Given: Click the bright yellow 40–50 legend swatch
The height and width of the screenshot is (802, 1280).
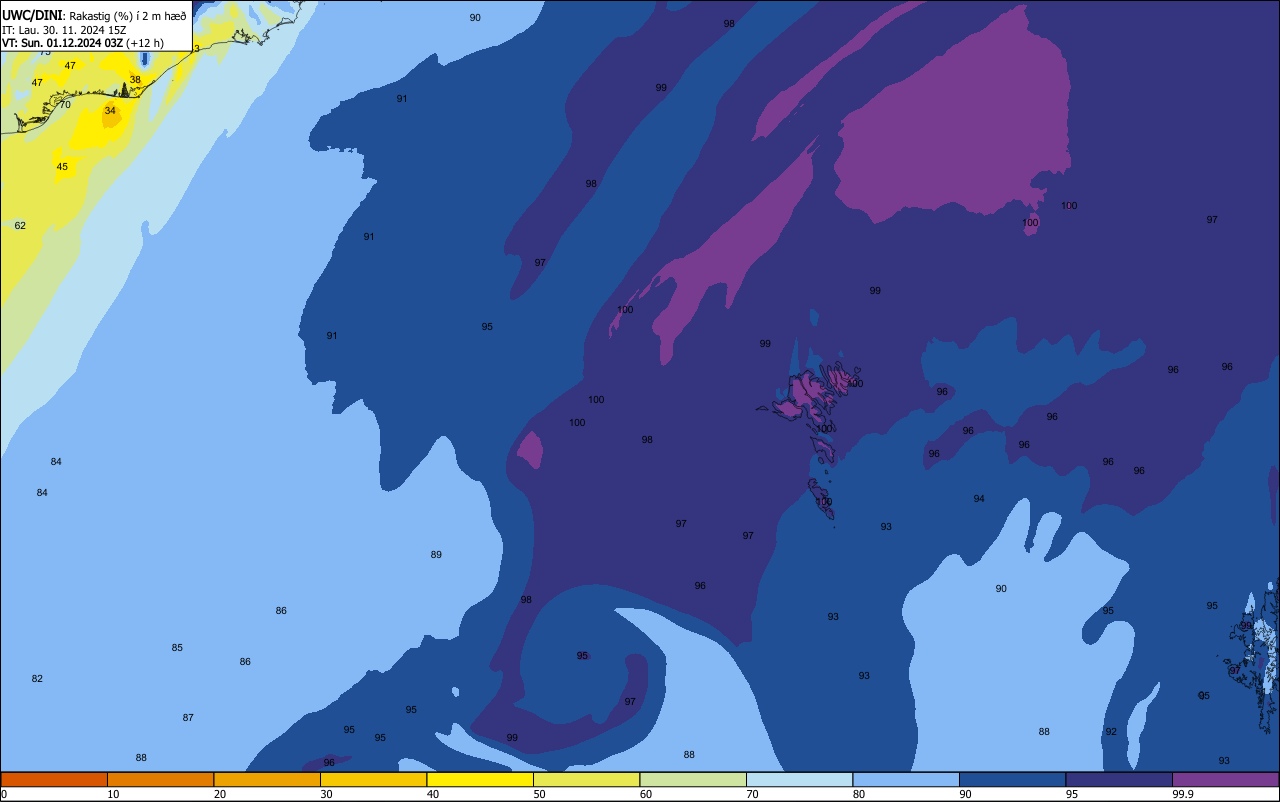Looking at the screenshot, I should click(x=480, y=779).
